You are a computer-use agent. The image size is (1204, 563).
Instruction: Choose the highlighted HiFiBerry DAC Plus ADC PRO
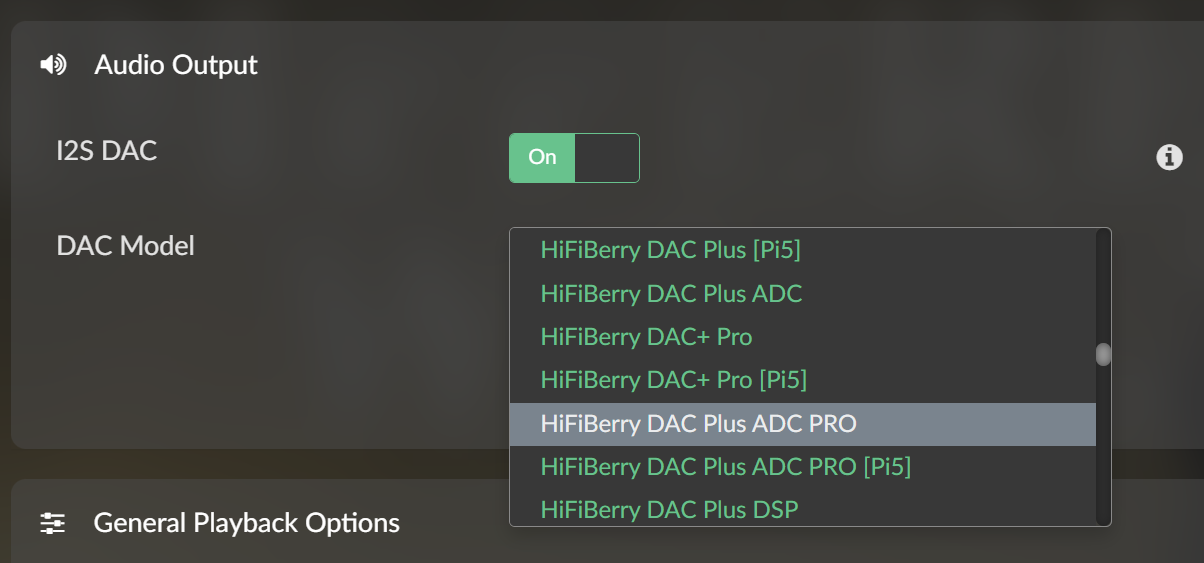(698, 424)
